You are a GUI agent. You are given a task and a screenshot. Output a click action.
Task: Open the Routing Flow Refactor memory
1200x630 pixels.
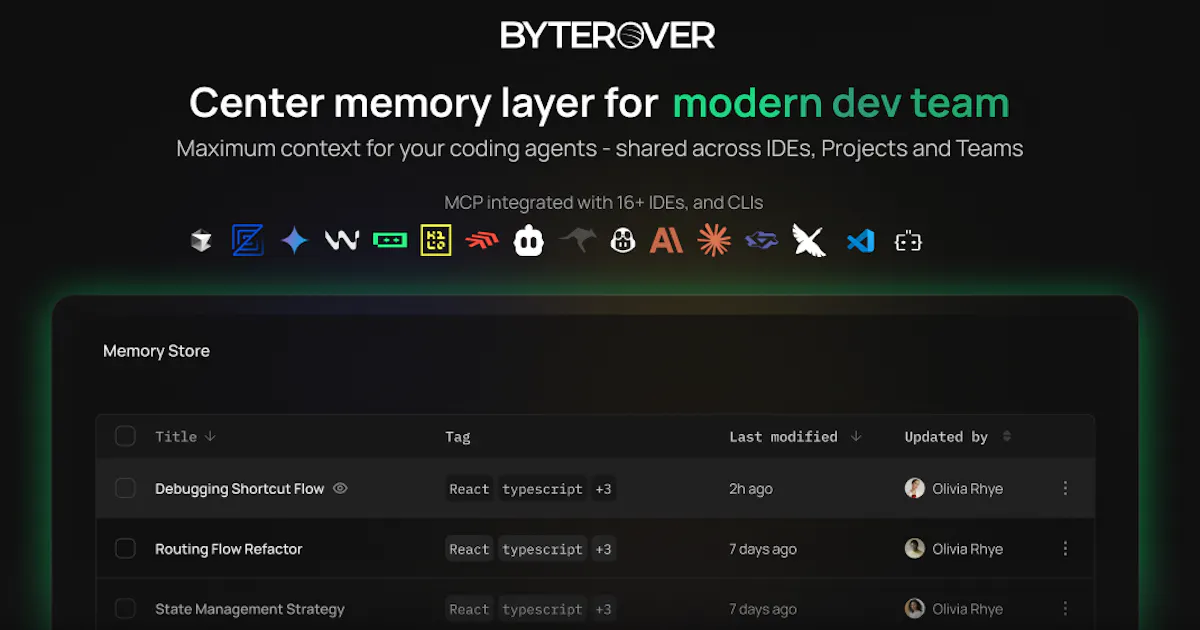point(228,549)
